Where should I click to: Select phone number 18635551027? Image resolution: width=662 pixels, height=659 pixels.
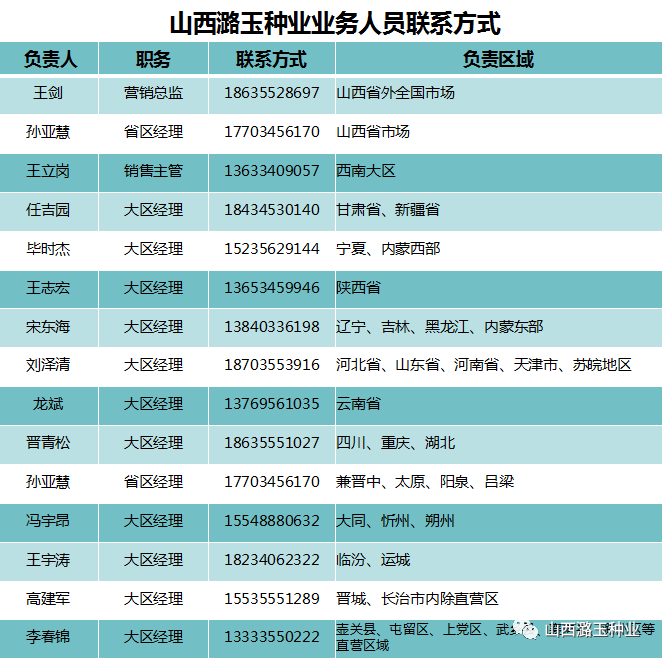coord(271,442)
